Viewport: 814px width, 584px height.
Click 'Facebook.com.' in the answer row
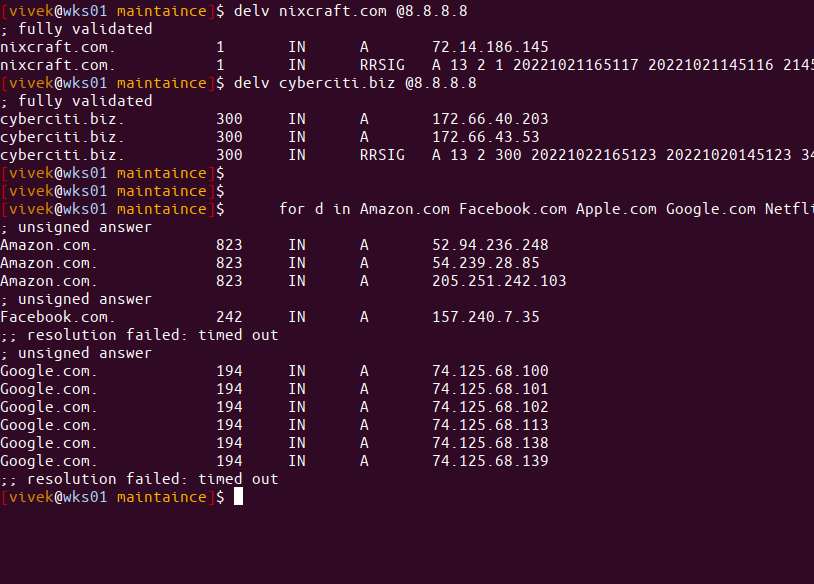pyautogui.click(x=58, y=317)
